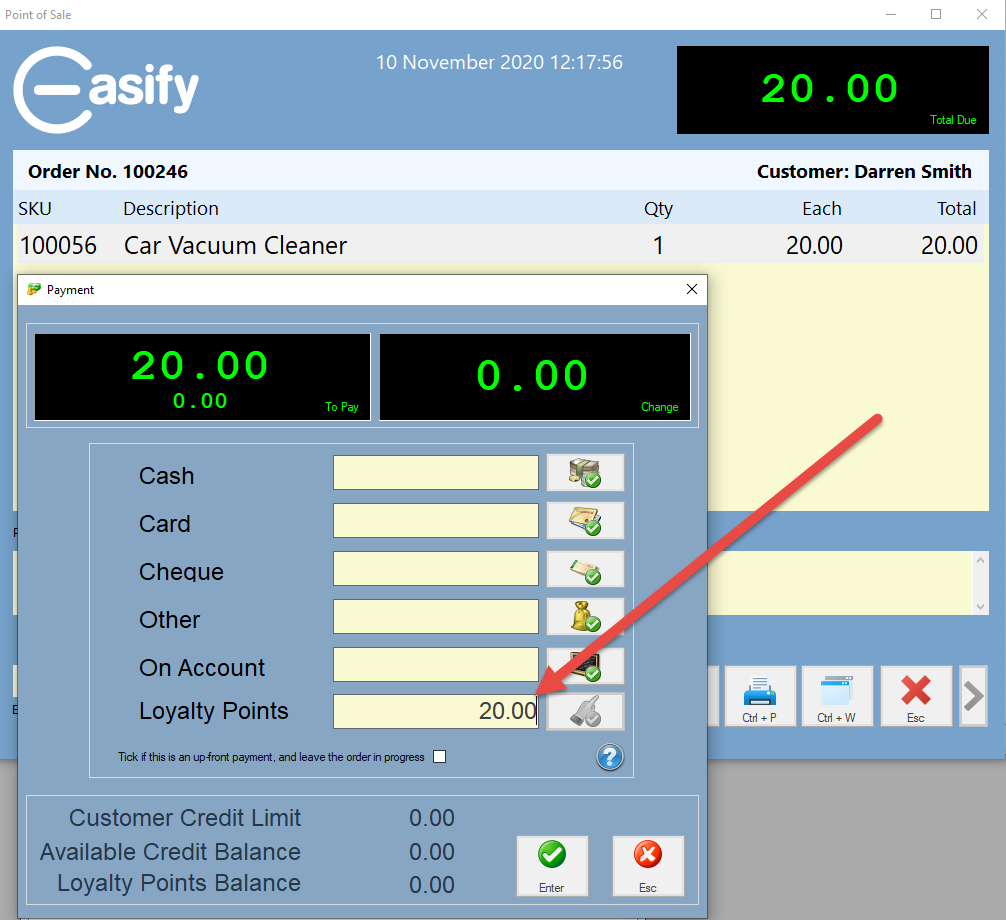1006x920 pixels.
Task: Click the Ctrl + W window button
Action: pyautogui.click(x=836, y=696)
